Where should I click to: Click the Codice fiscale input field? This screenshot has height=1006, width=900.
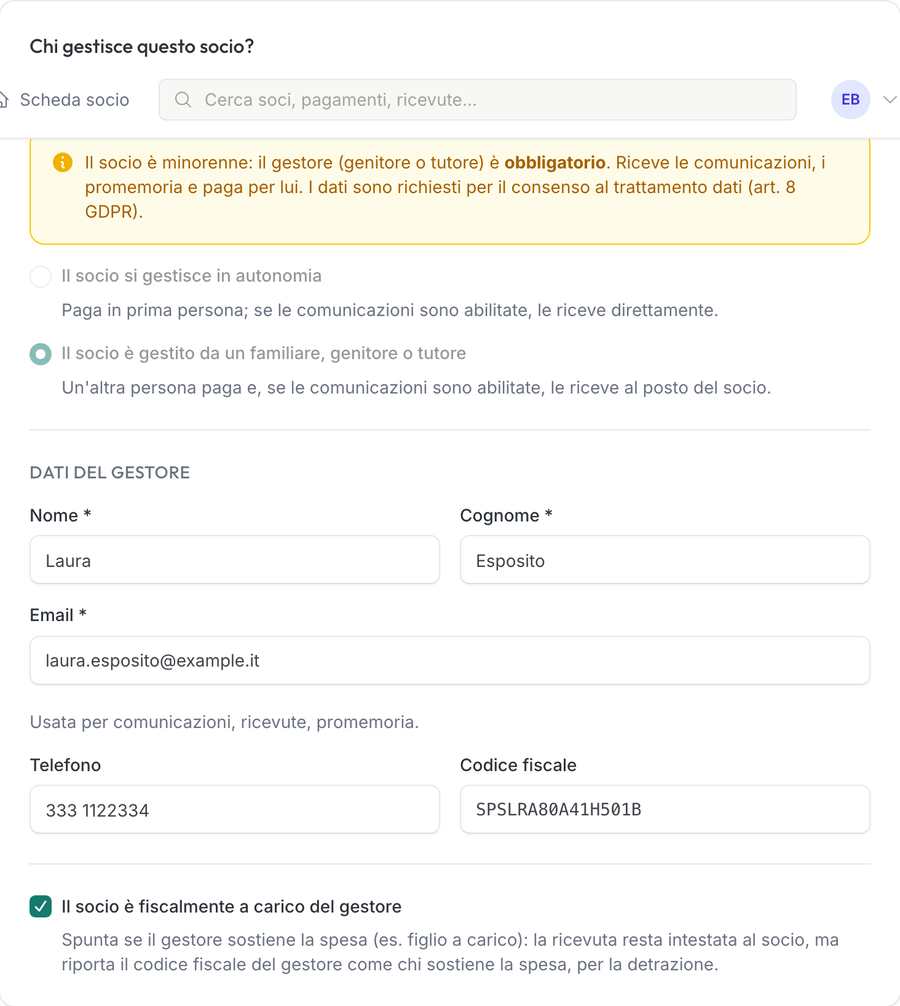pyautogui.click(x=665, y=810)
